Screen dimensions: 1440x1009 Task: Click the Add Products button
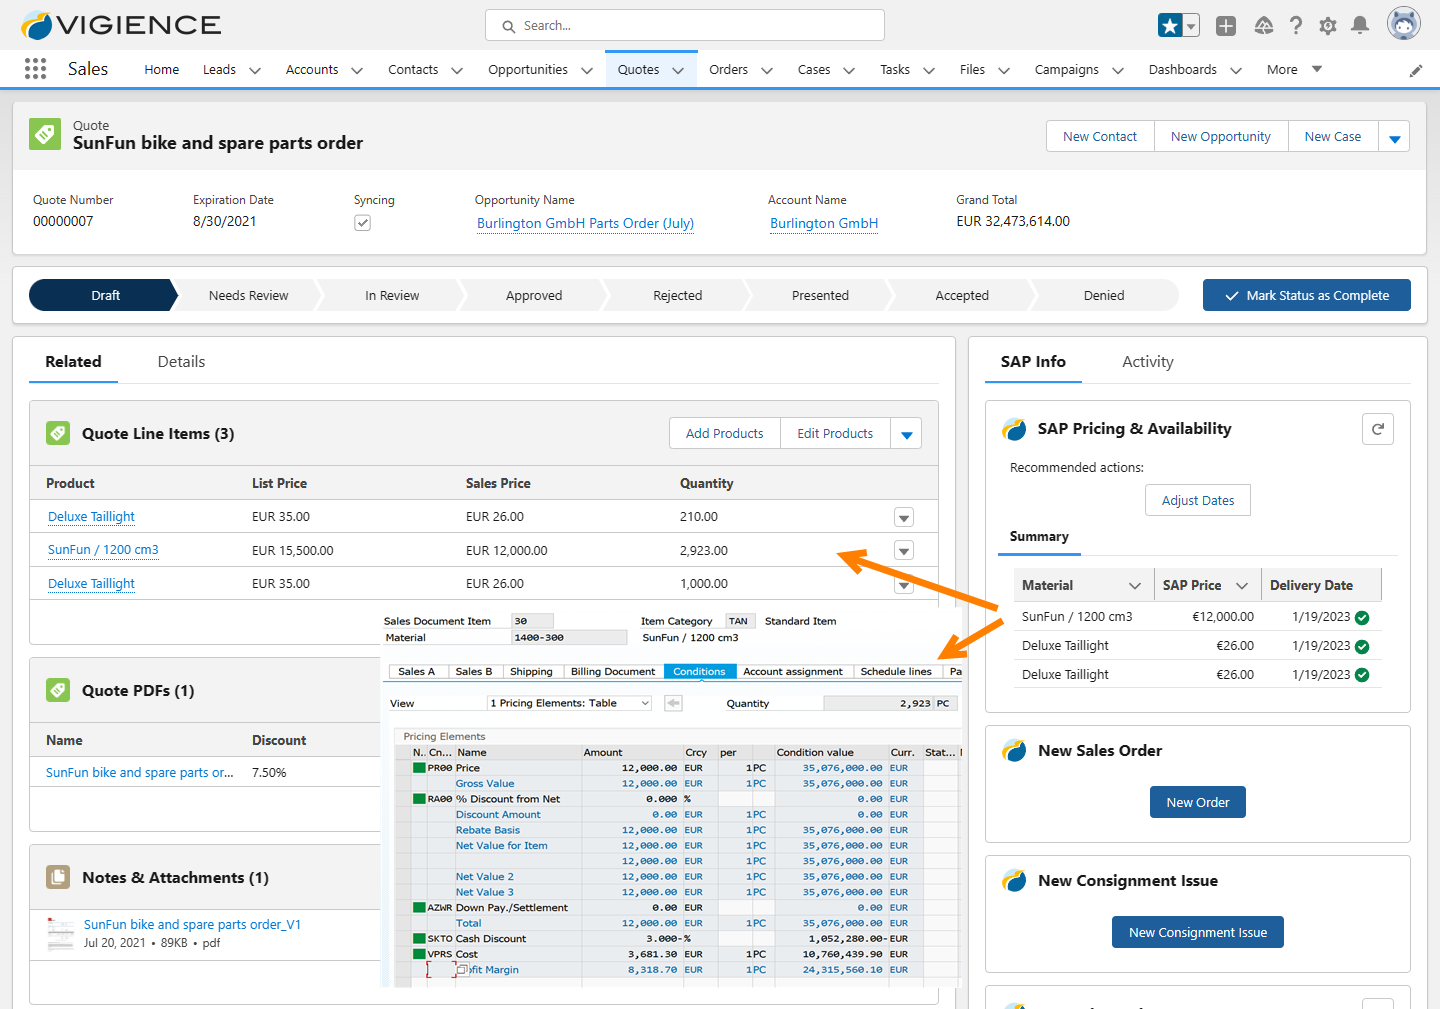[x=724, y=434]
